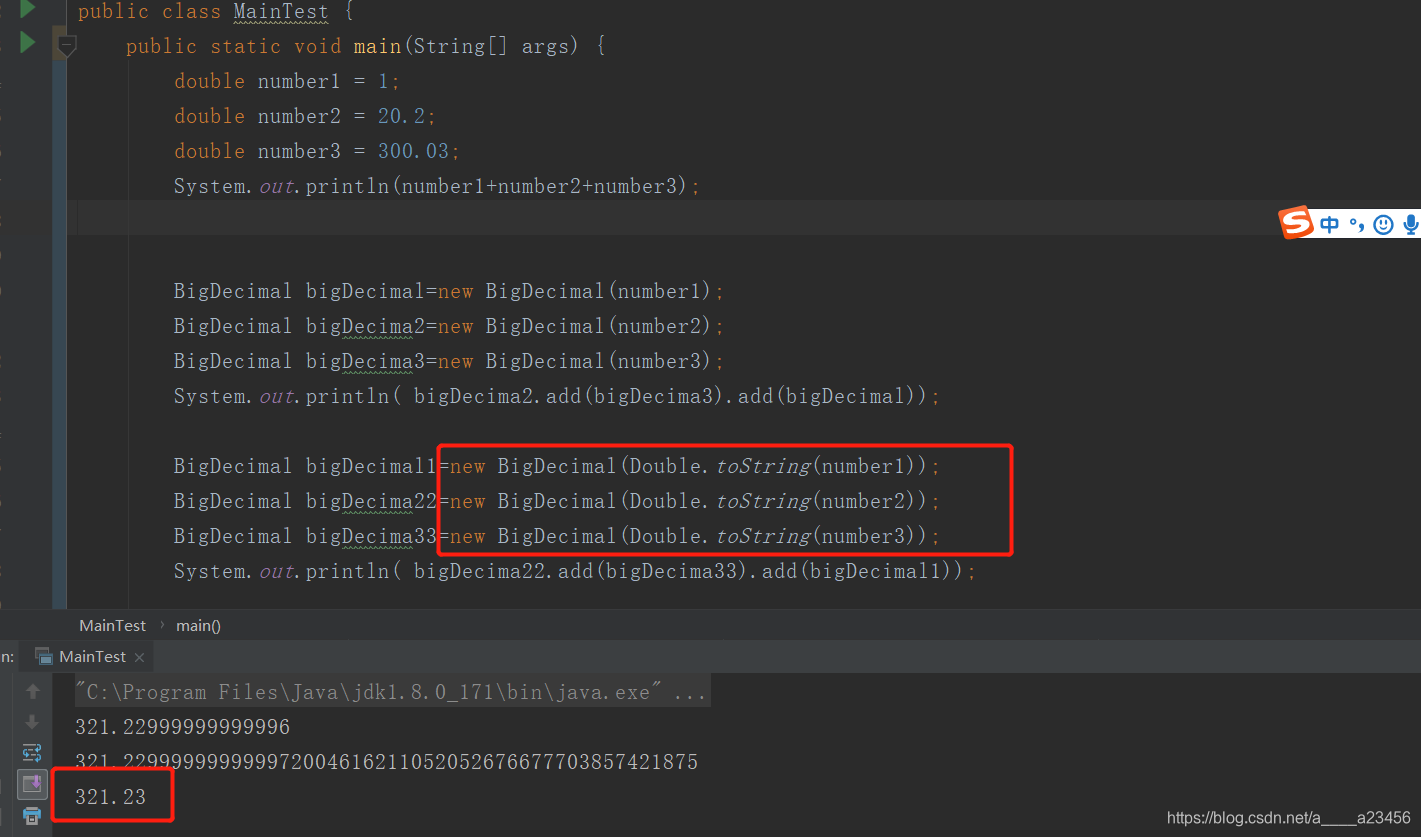The image size is (1421, 837).
Task: Click the 'bigDecima3=new BigDecimal(number3)' line
Action: (x=449, y=361)
